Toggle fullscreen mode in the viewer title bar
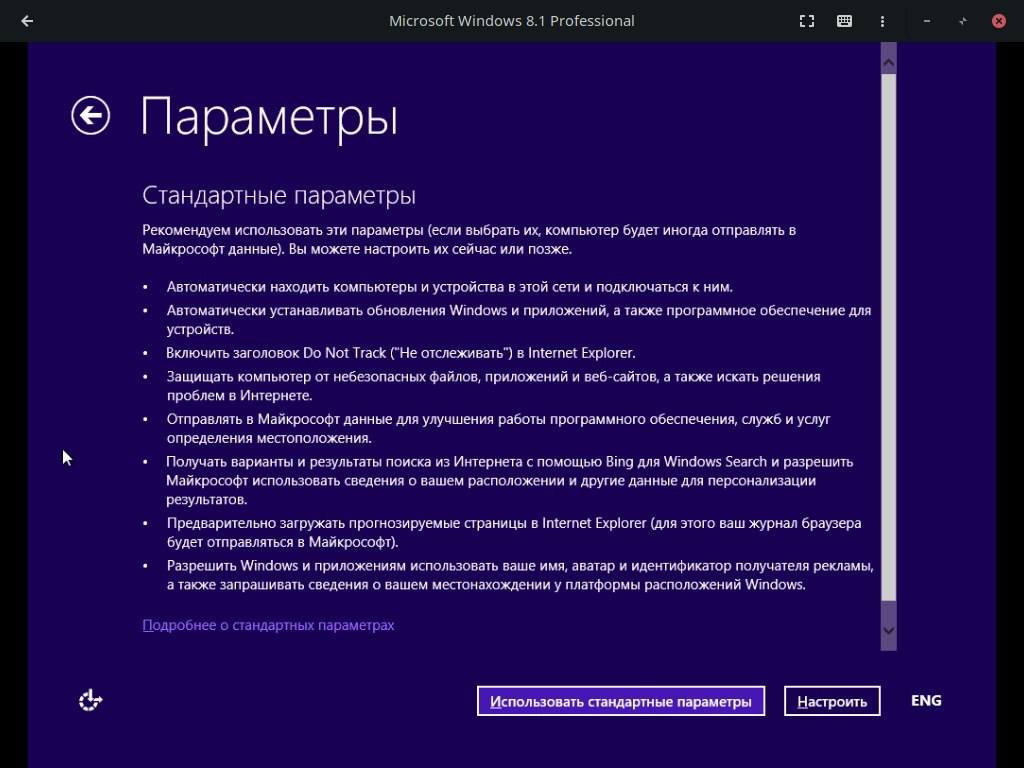The height and width of the screenshot is (768, 1024). point(807,21)
